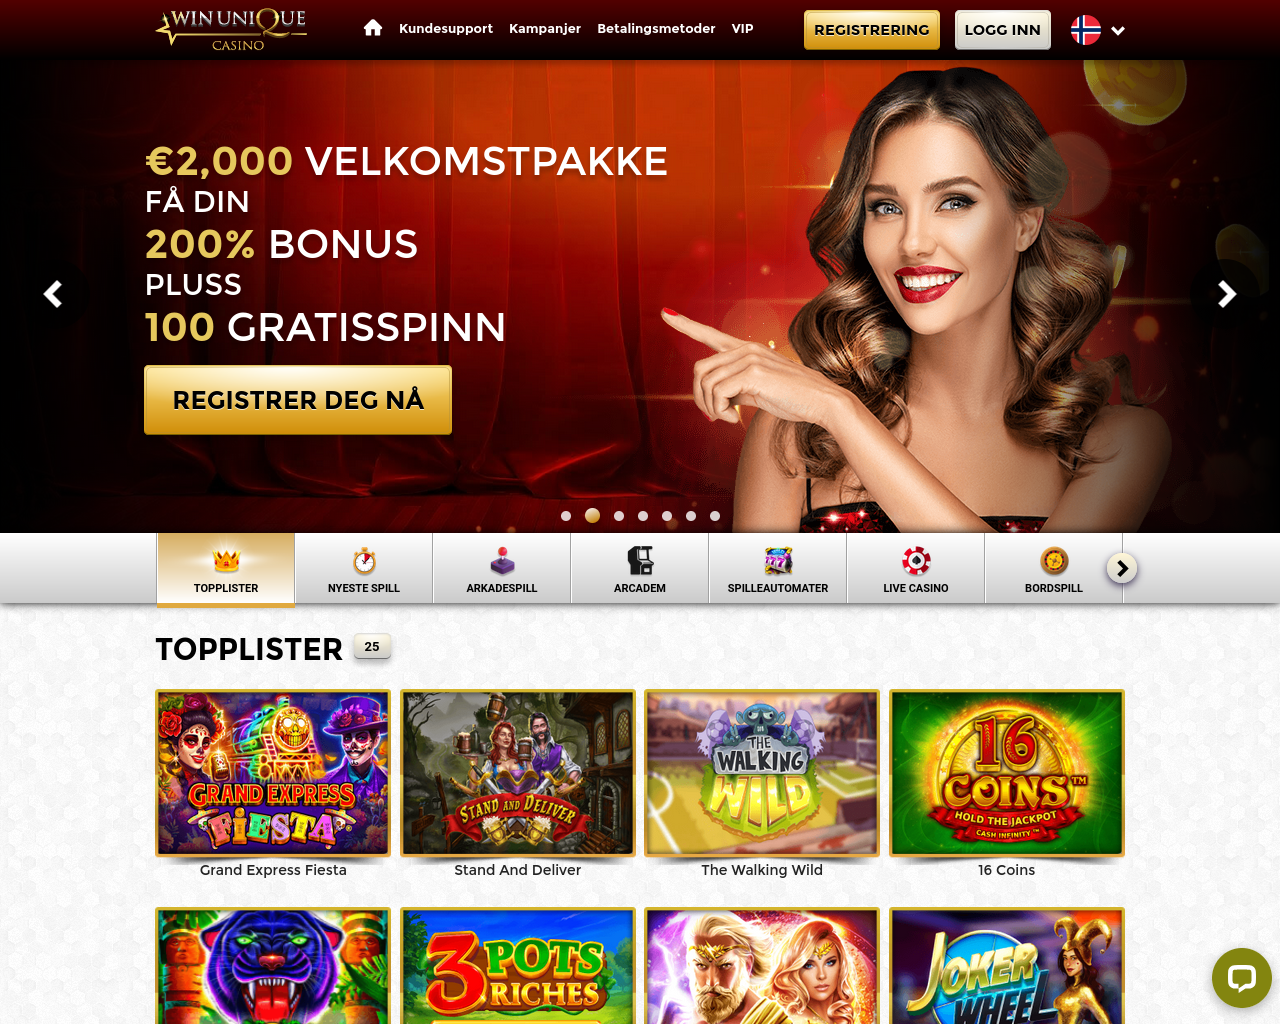The width and height of the screenshot is (1280, 1024).
Task: Open Spilleautomater slot machine category
Action: (x=778, y=569)
